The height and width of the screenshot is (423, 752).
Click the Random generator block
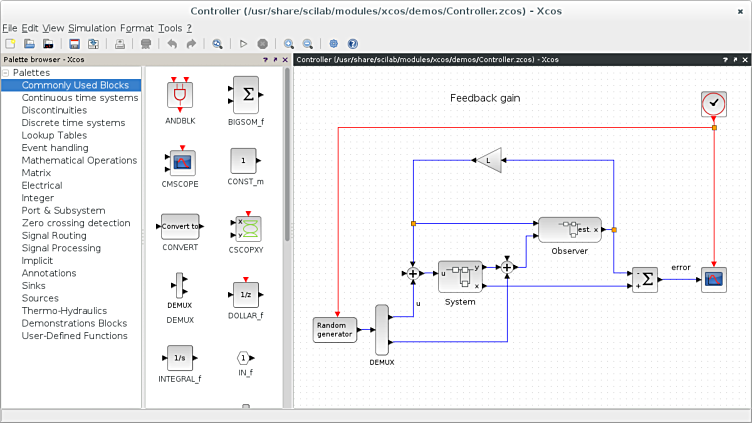pyautogui.click(x=335, y=329)
